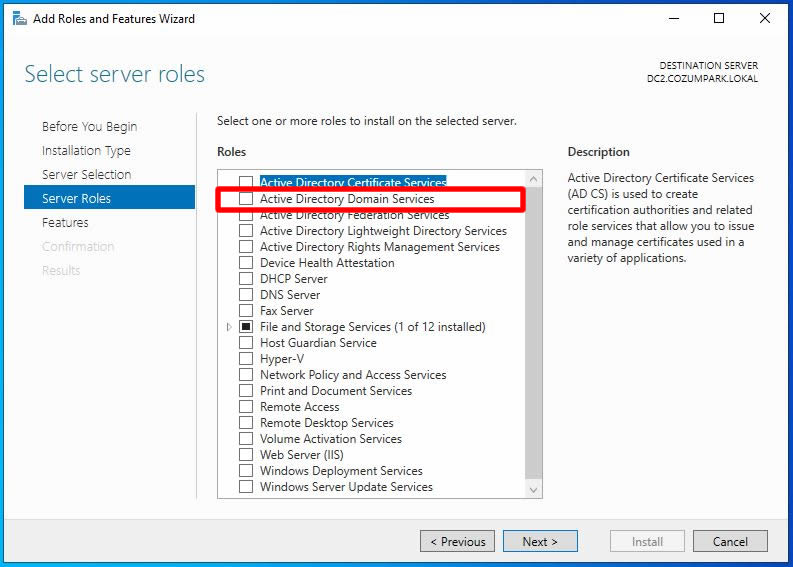Viewport: 793px width, 567px height.
Task: Switch to Server Selection step
Action: coord(86,175)
